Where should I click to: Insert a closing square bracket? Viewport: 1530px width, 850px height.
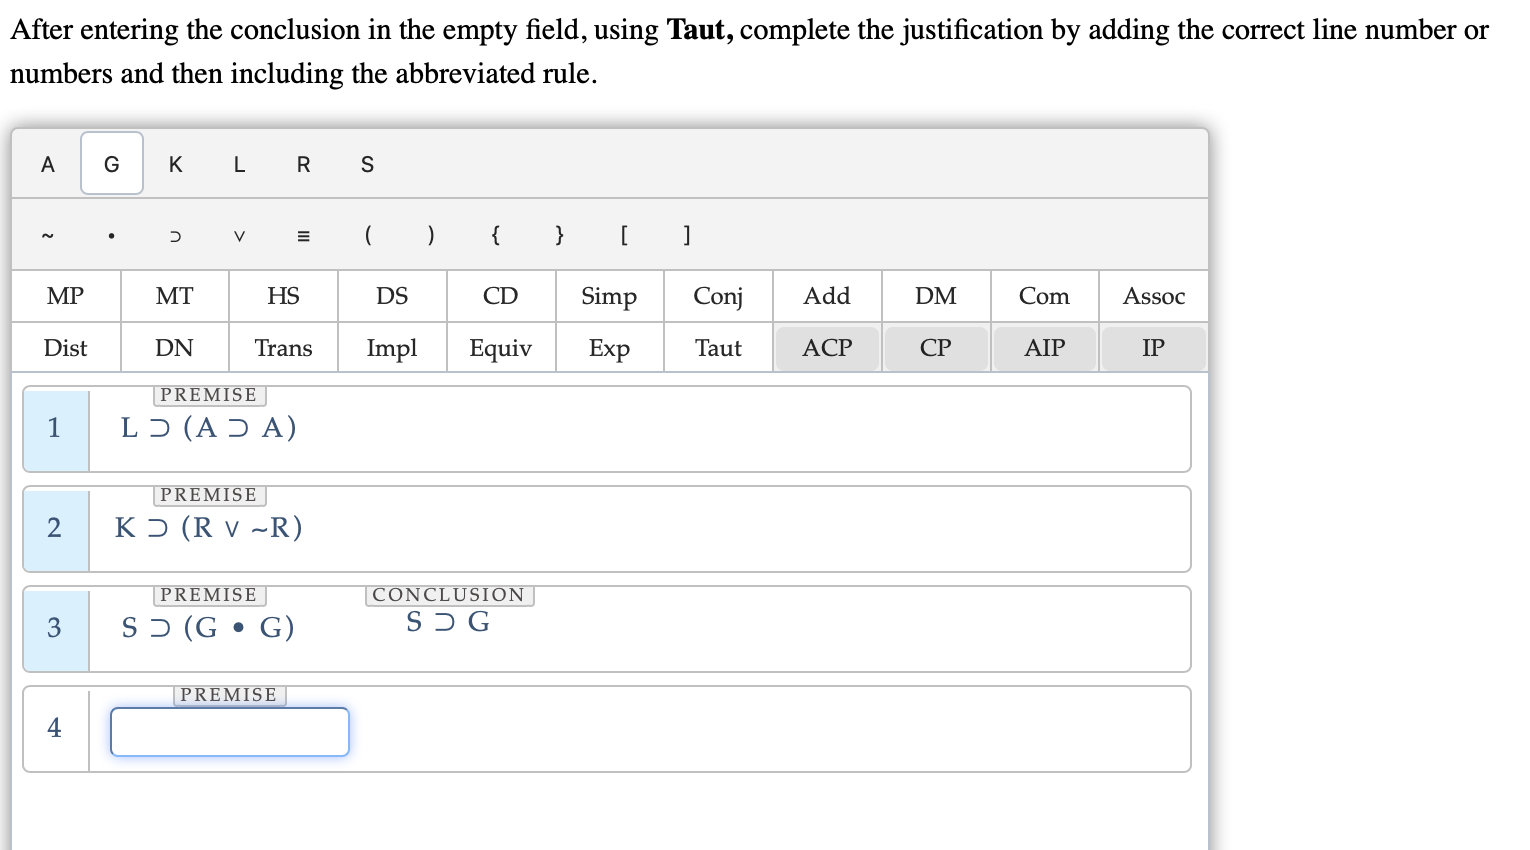pyautogui.click(x=686, y=235)
